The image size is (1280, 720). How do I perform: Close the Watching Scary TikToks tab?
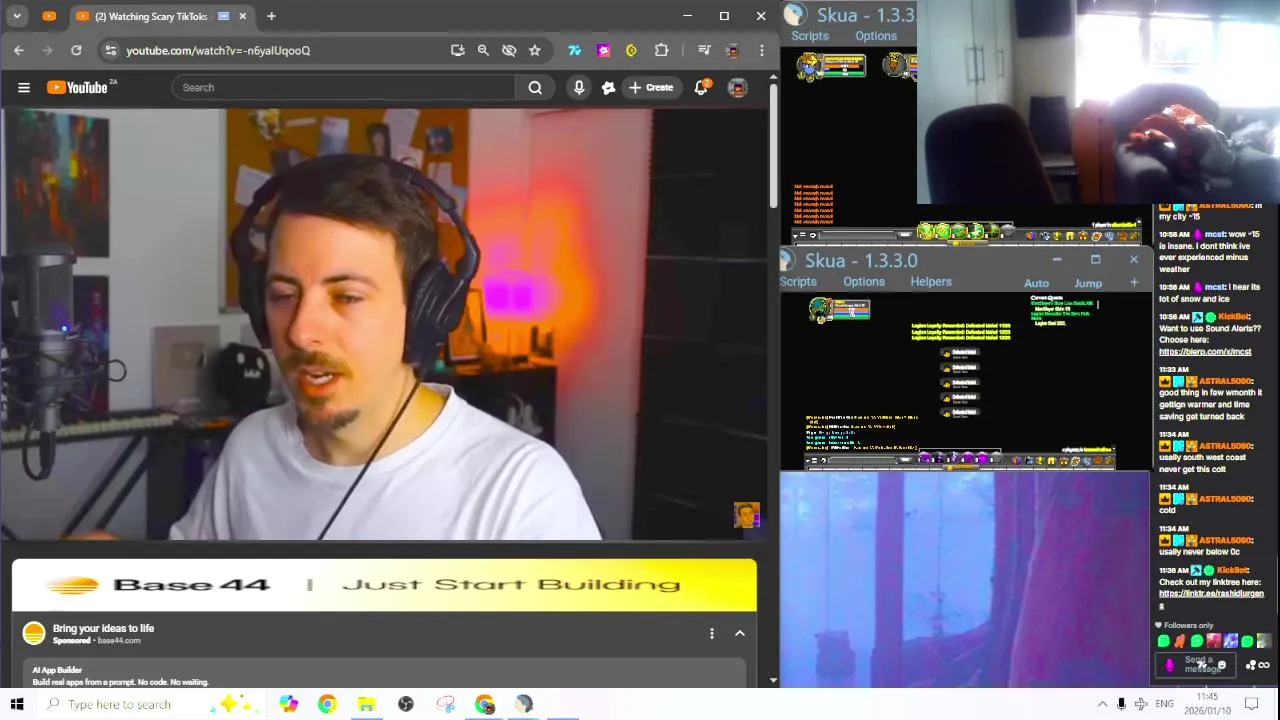(243, 16)
